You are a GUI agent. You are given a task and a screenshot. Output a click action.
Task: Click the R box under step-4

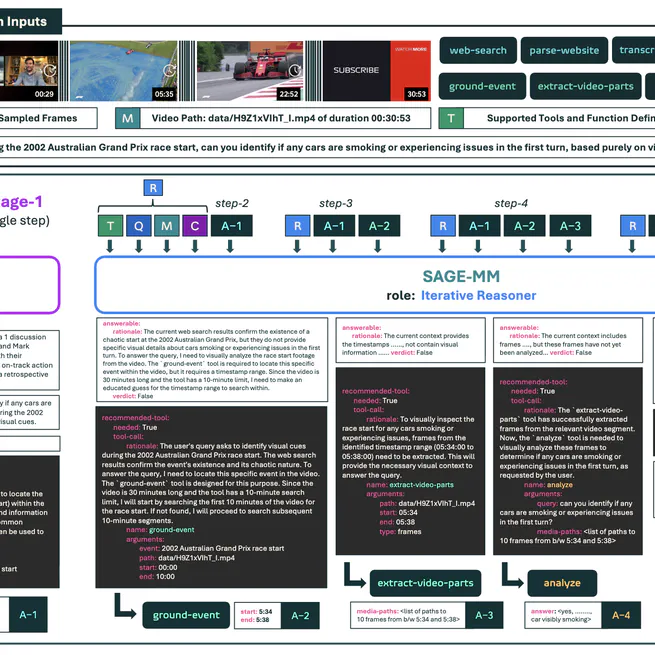click(443, 226)
